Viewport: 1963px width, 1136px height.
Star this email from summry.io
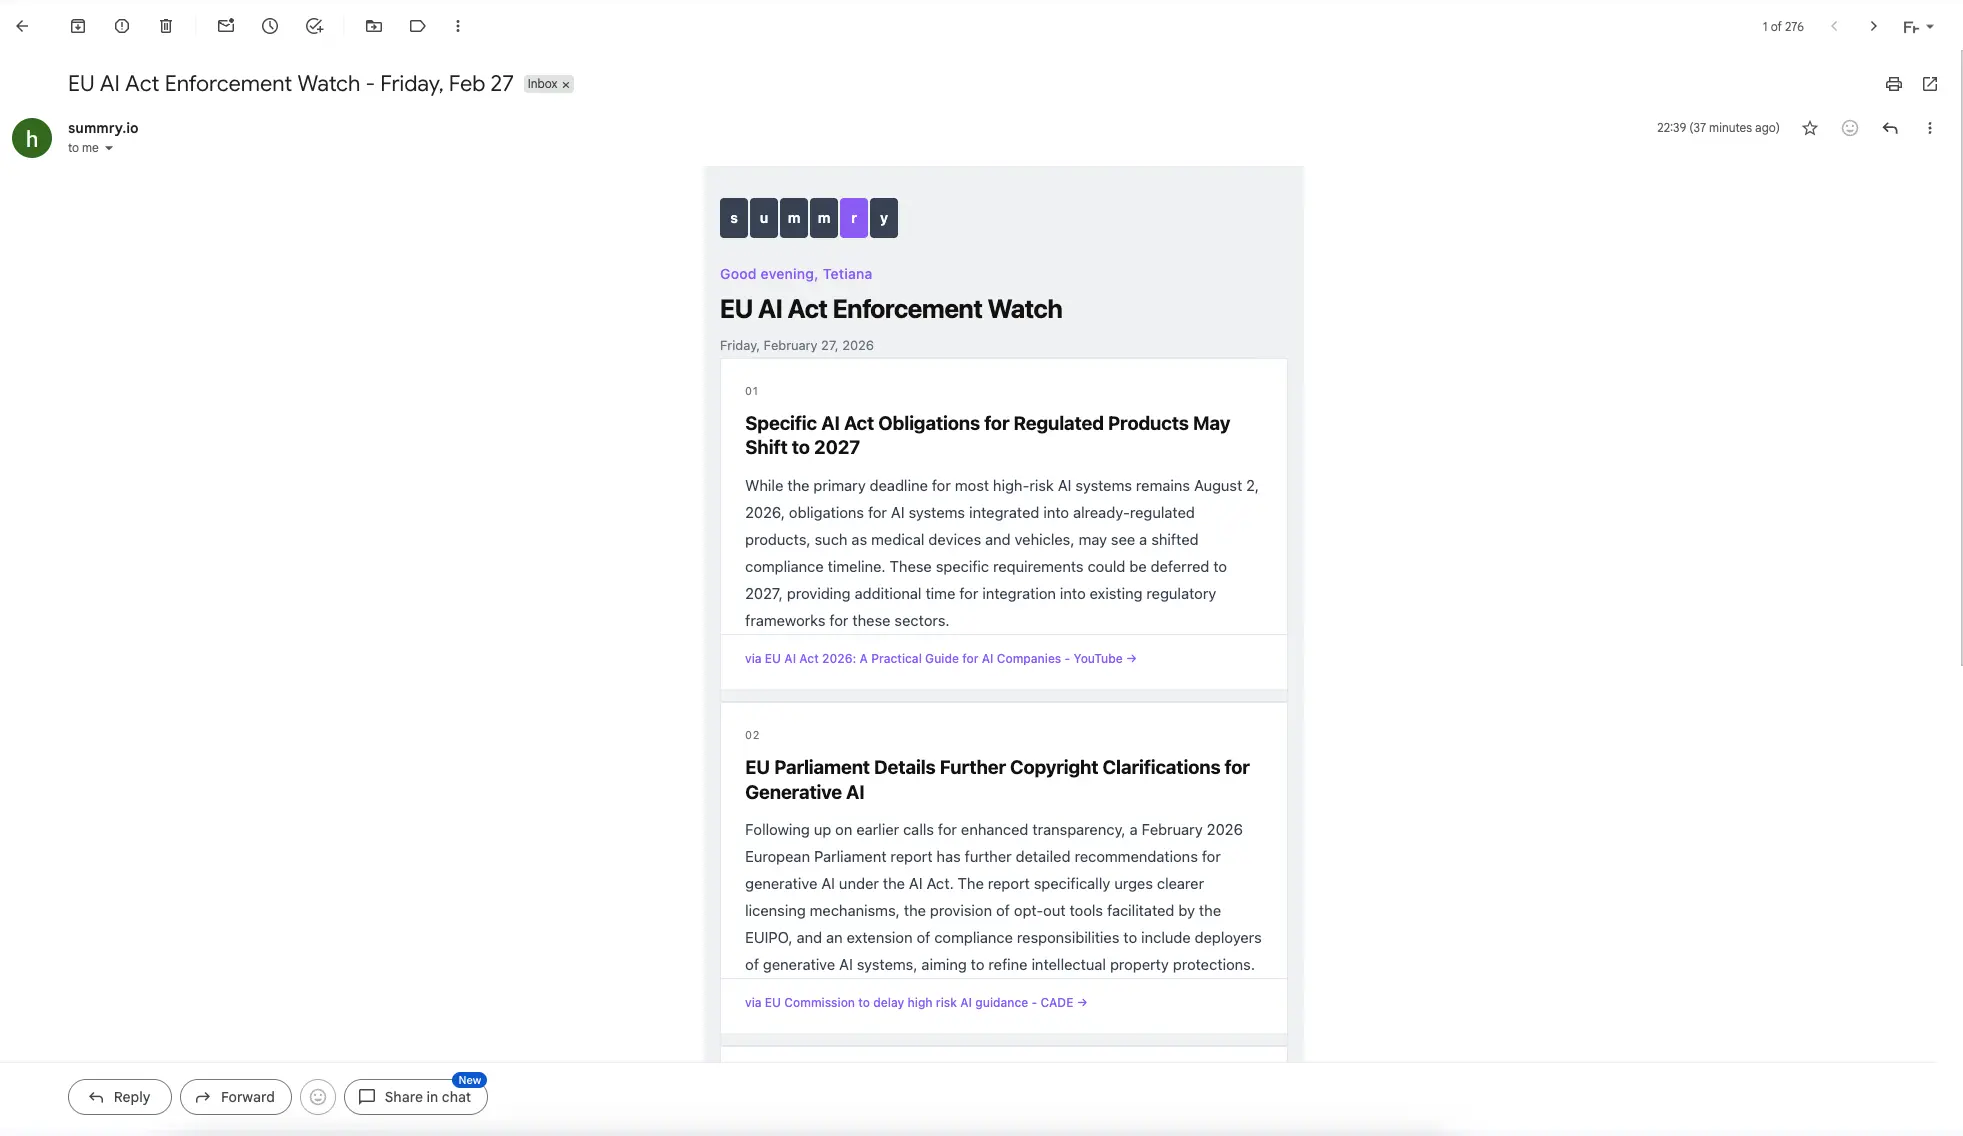click(1810, 128)
